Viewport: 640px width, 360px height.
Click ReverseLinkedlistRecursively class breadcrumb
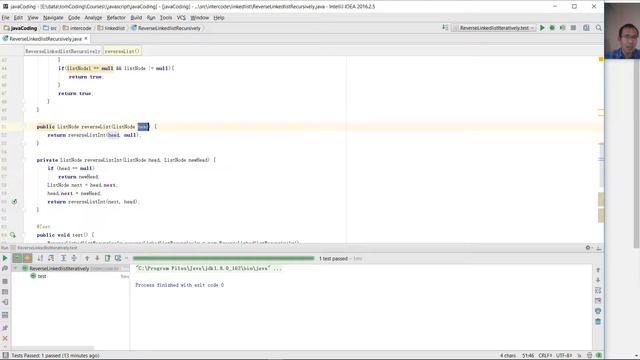(62, 51)
